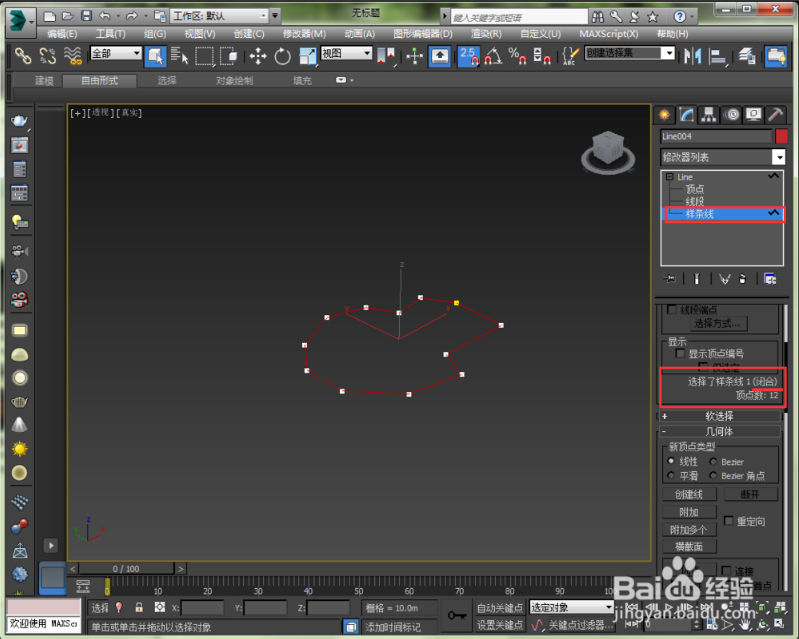Open the Motion panel icon
Viewport: 799px width, 639px height.
tap(732, 115)
